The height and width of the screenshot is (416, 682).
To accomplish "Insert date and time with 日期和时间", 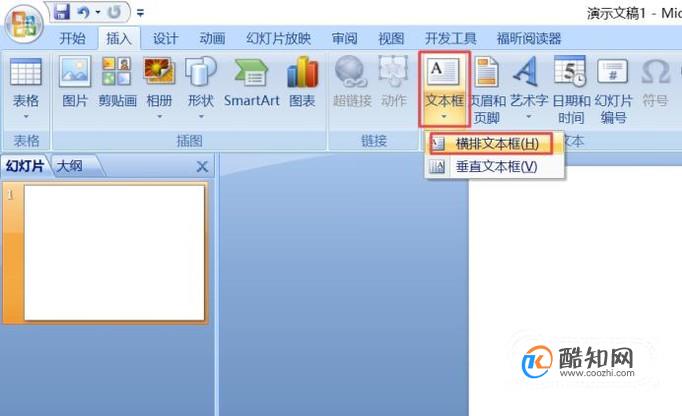I will pos(571,89).
